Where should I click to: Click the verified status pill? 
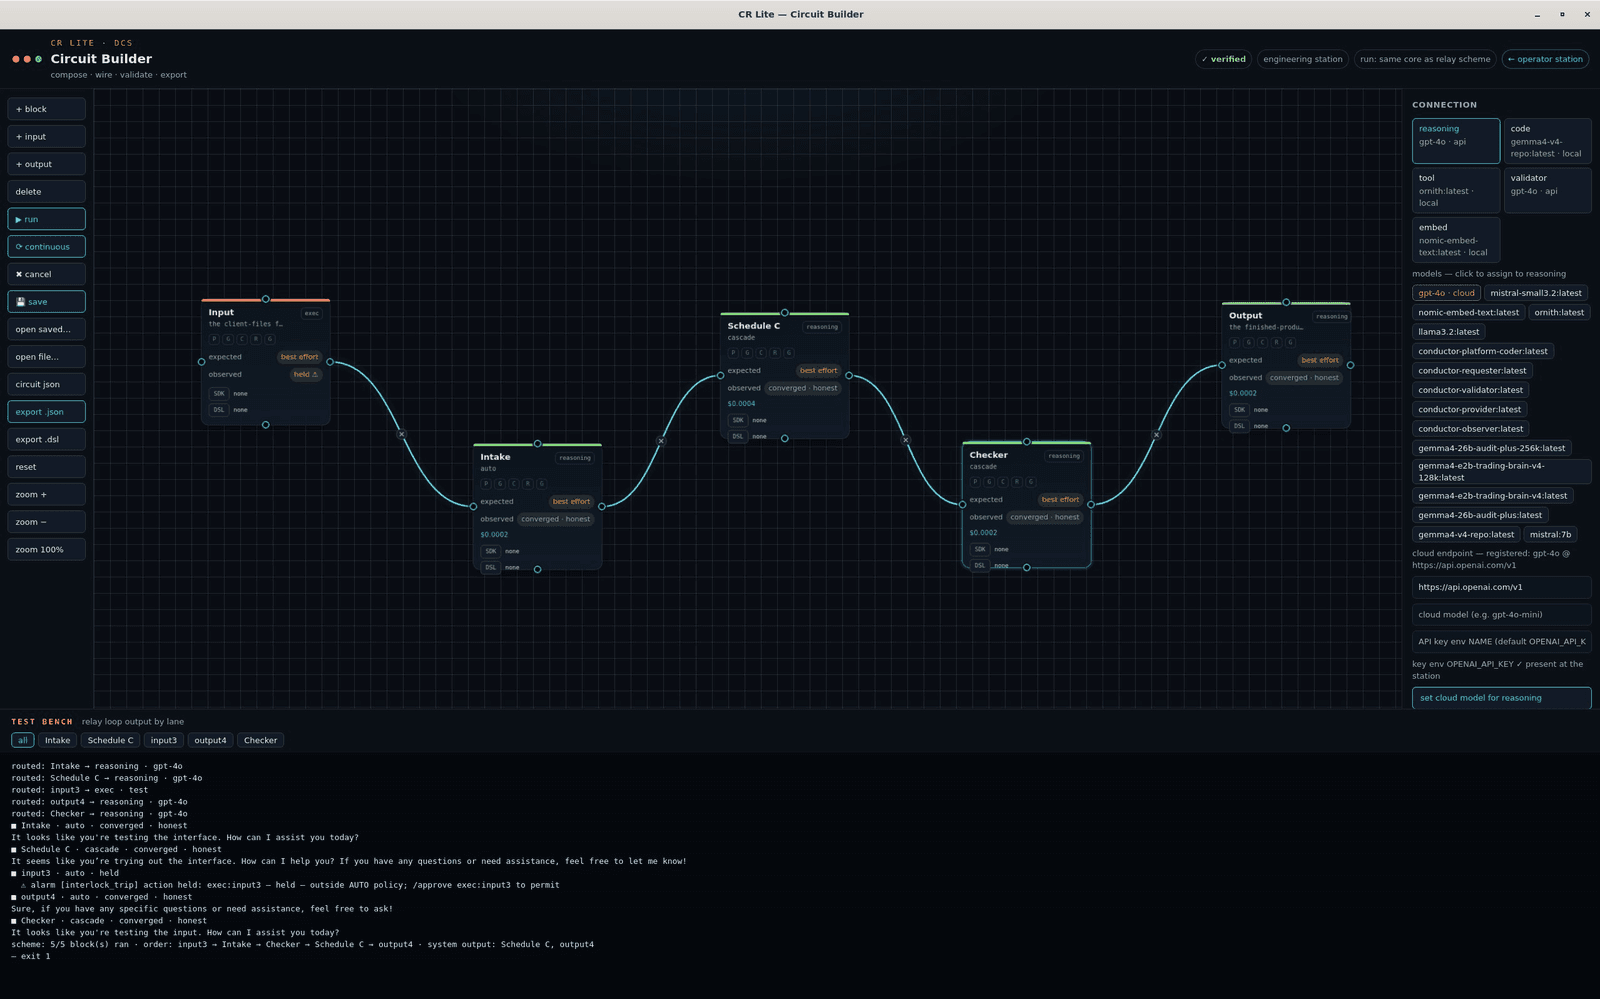(1224, 59)
